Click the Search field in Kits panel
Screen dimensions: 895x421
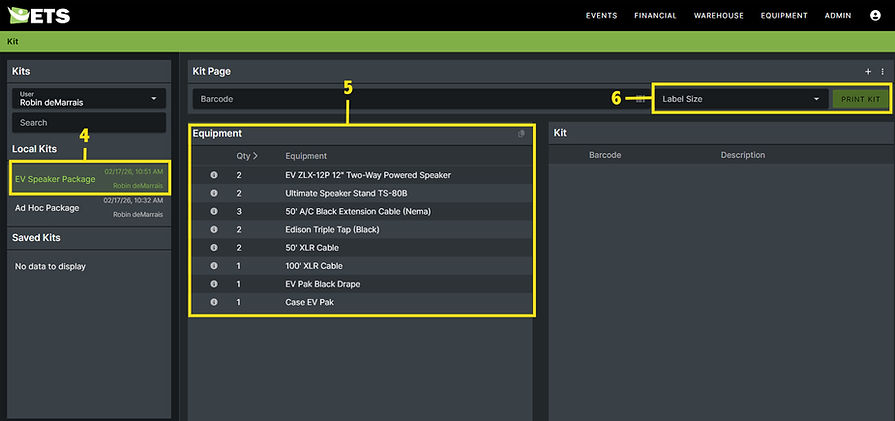89,123
